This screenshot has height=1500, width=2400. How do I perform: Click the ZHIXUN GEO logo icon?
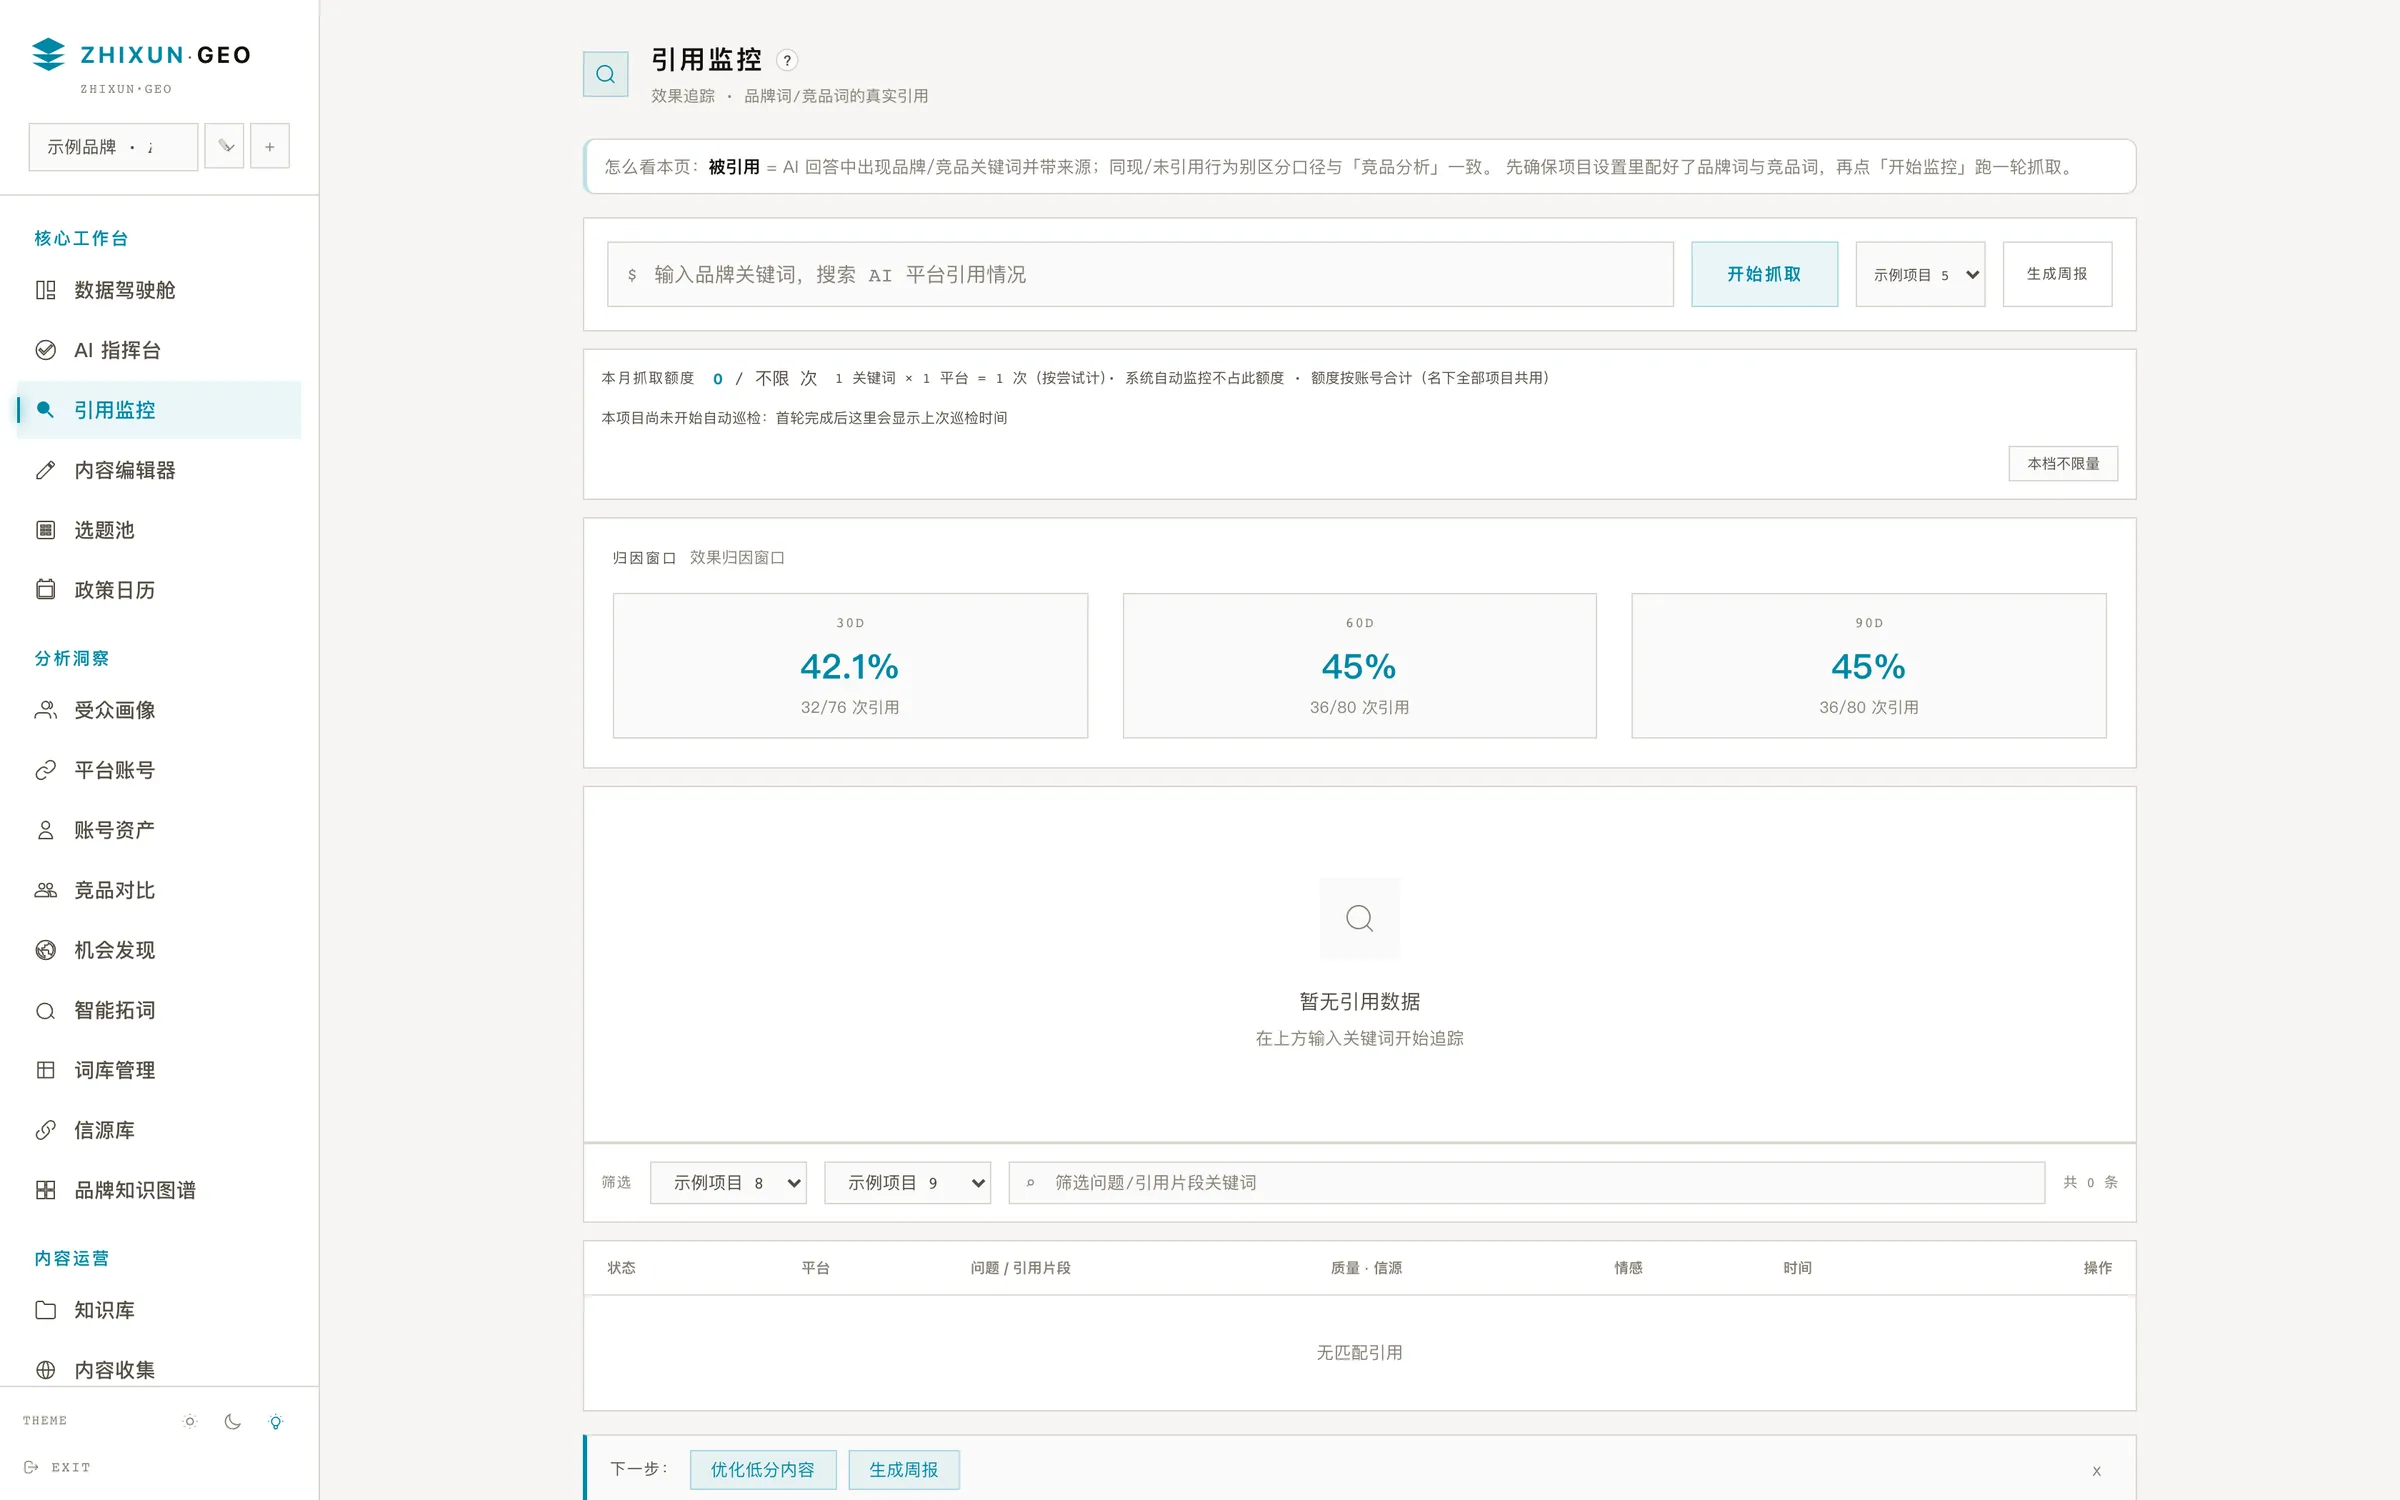pos(48,54)
